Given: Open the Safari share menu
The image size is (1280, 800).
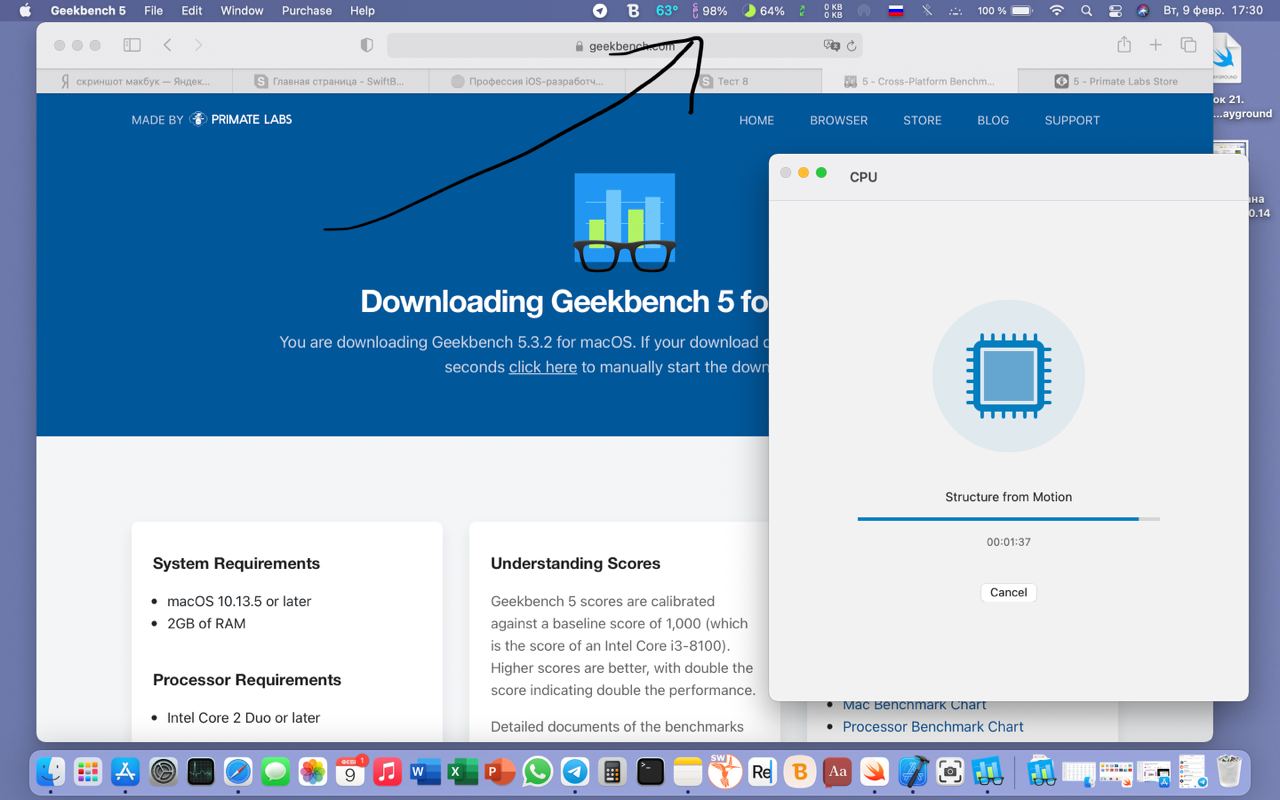Looking at the screenshot, I should (1124, 44).
